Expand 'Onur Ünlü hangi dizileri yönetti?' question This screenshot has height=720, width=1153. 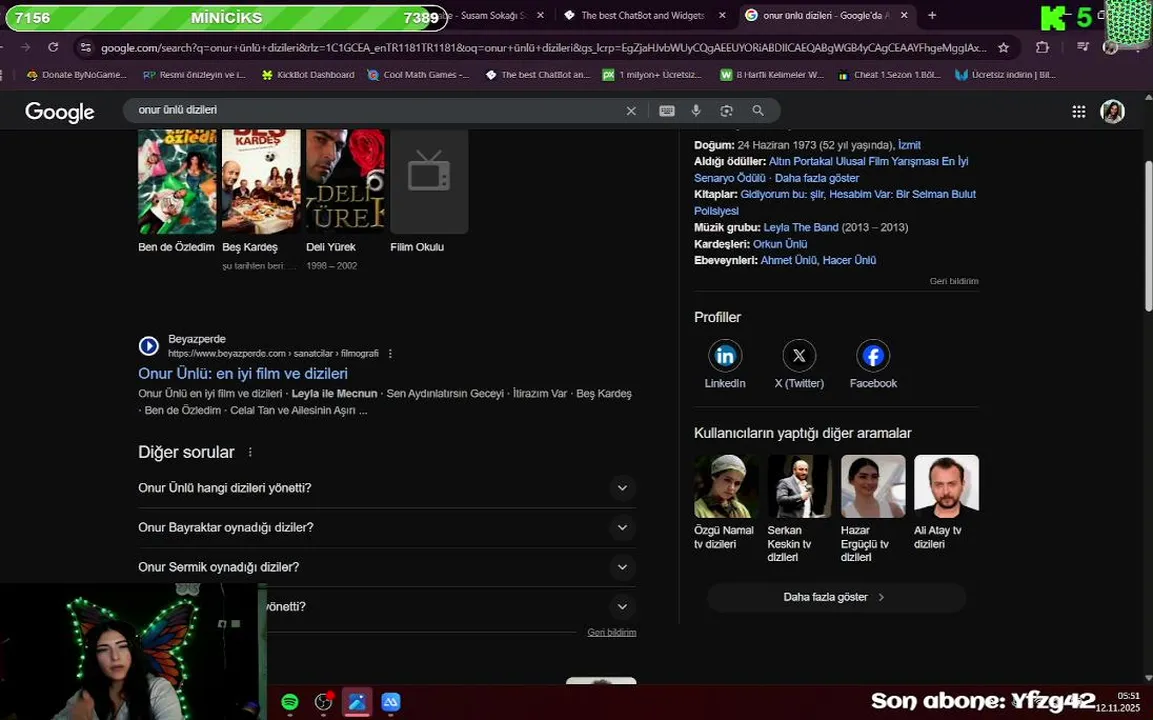coord(387,488)
